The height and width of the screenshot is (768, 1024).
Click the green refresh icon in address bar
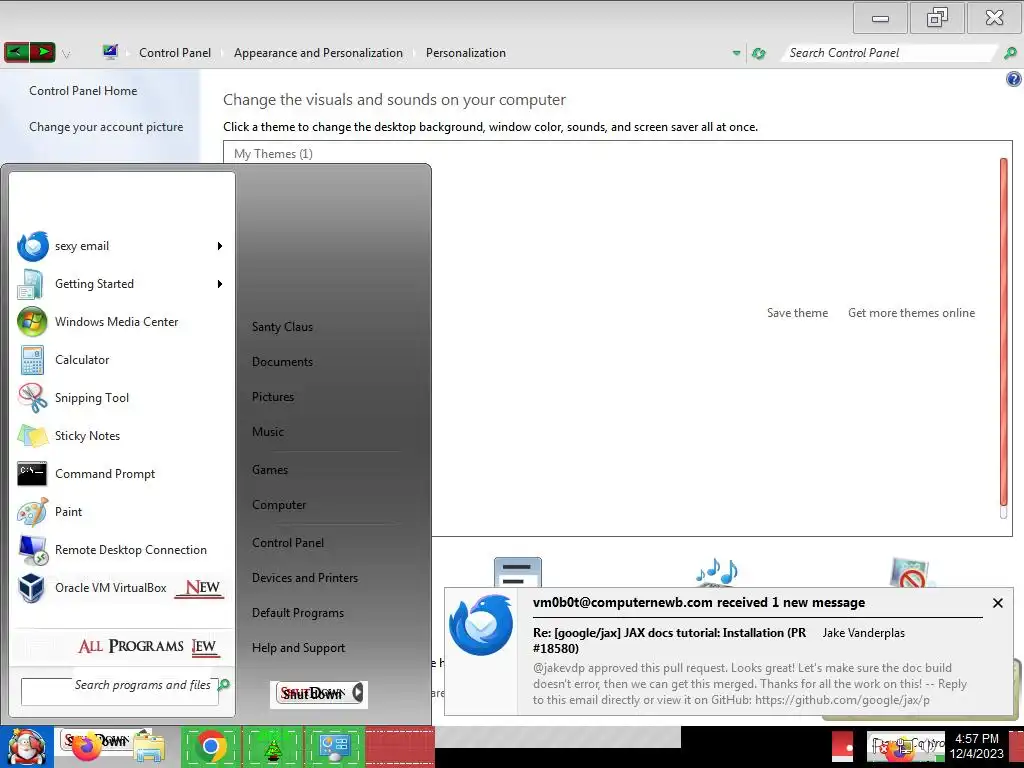coord(759,54)
